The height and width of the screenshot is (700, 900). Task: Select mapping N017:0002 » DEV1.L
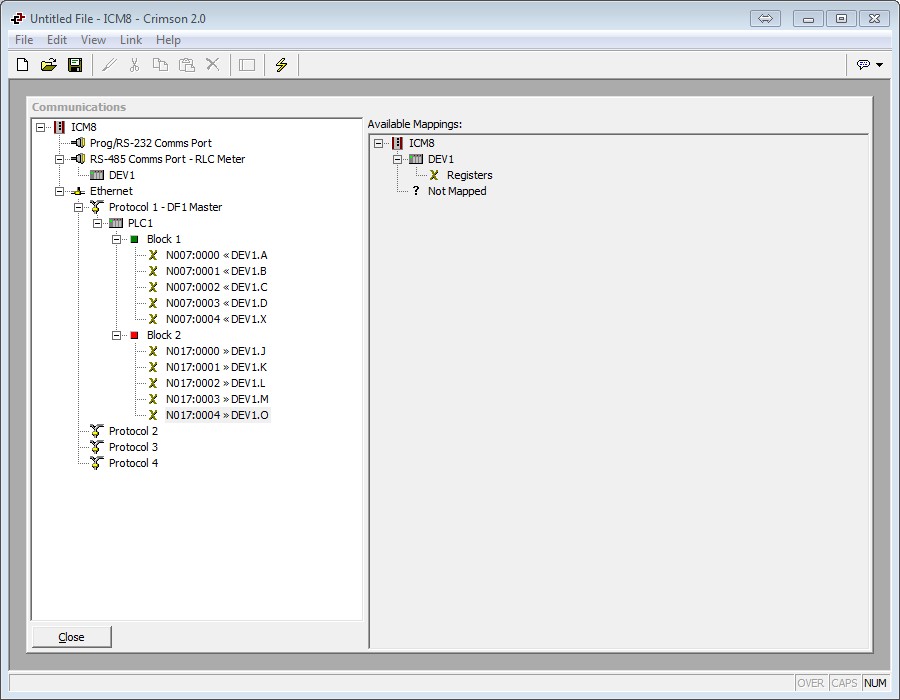215,383
